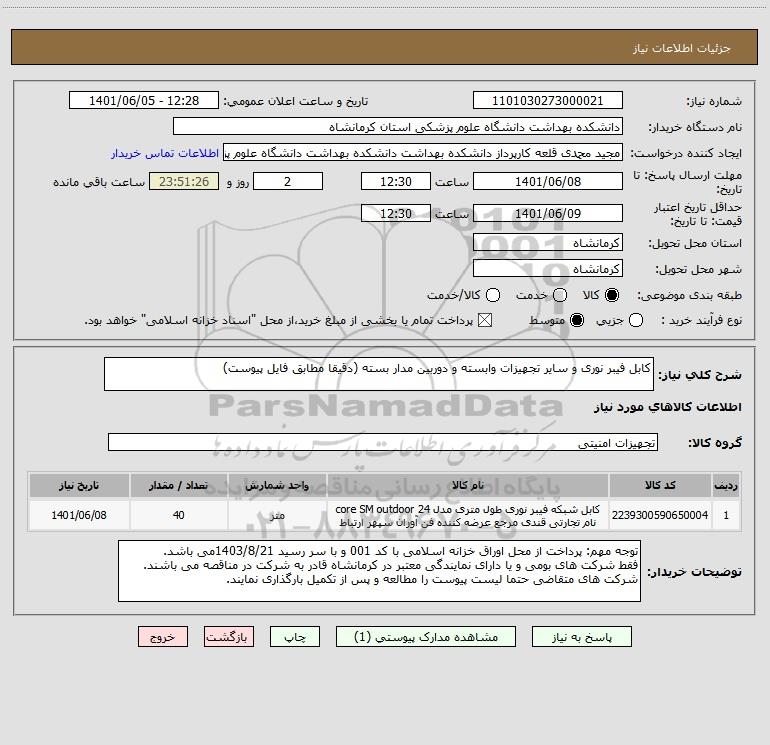
Task: Click the گروه کالا field تجهیزات امنیتی
Action: pyautogui.click(x=383, y=442)
